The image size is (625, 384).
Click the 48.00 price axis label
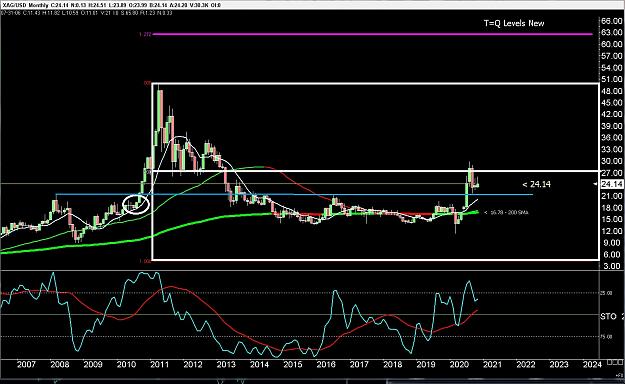click(612, 91)
